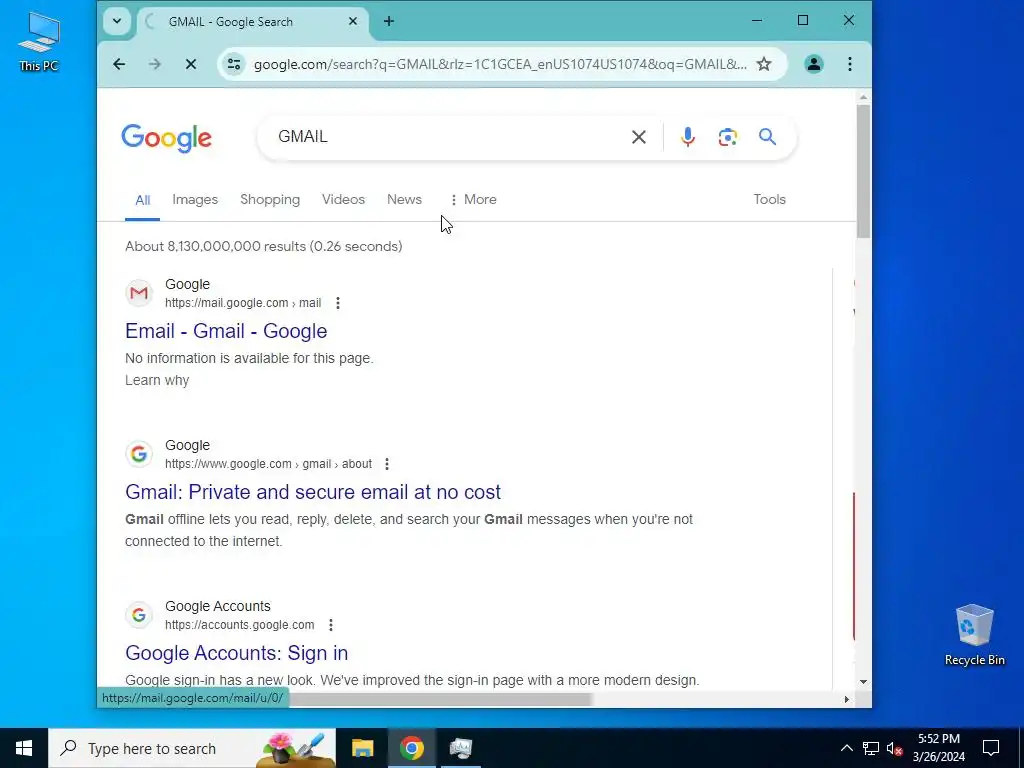This screenshot has height=768, width=1024.
Task: Open Gmail: Private and secure email link
Action: pyautogui.click(x=313, y=492)
